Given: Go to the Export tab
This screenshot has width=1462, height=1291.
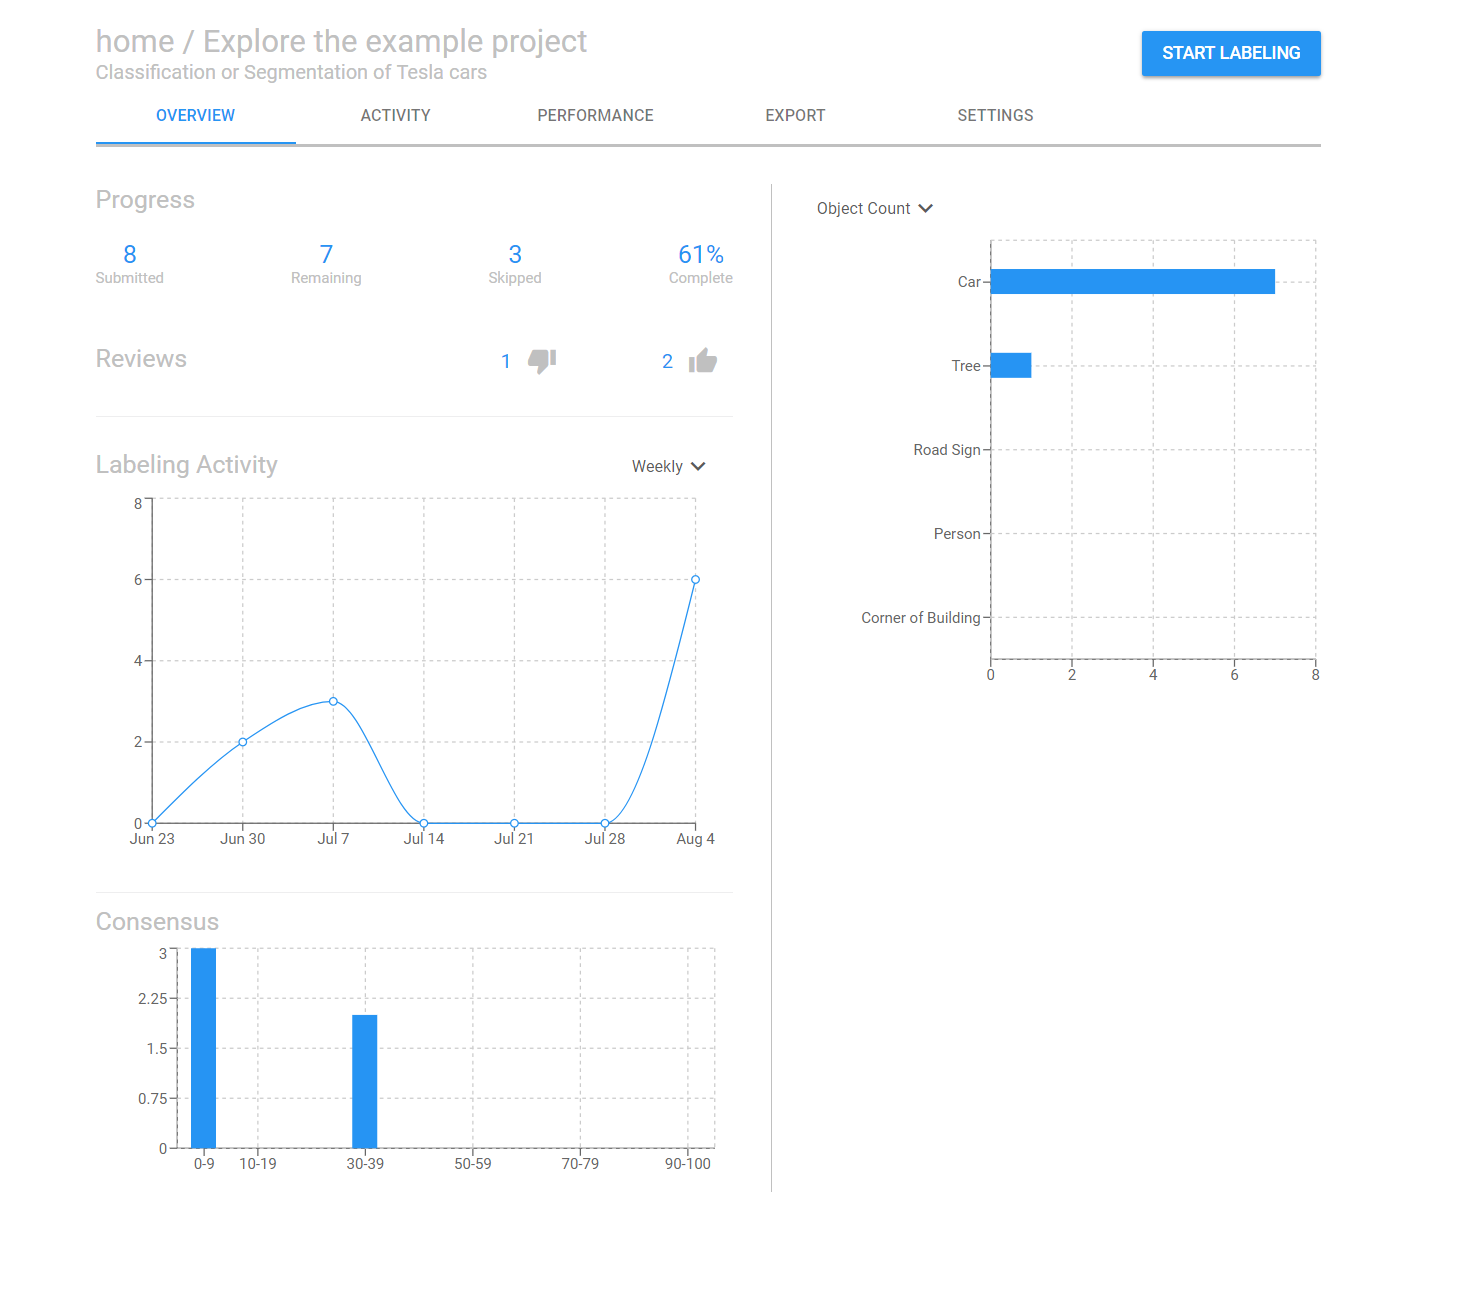Looking at the screenshot, I should (796, 116).
